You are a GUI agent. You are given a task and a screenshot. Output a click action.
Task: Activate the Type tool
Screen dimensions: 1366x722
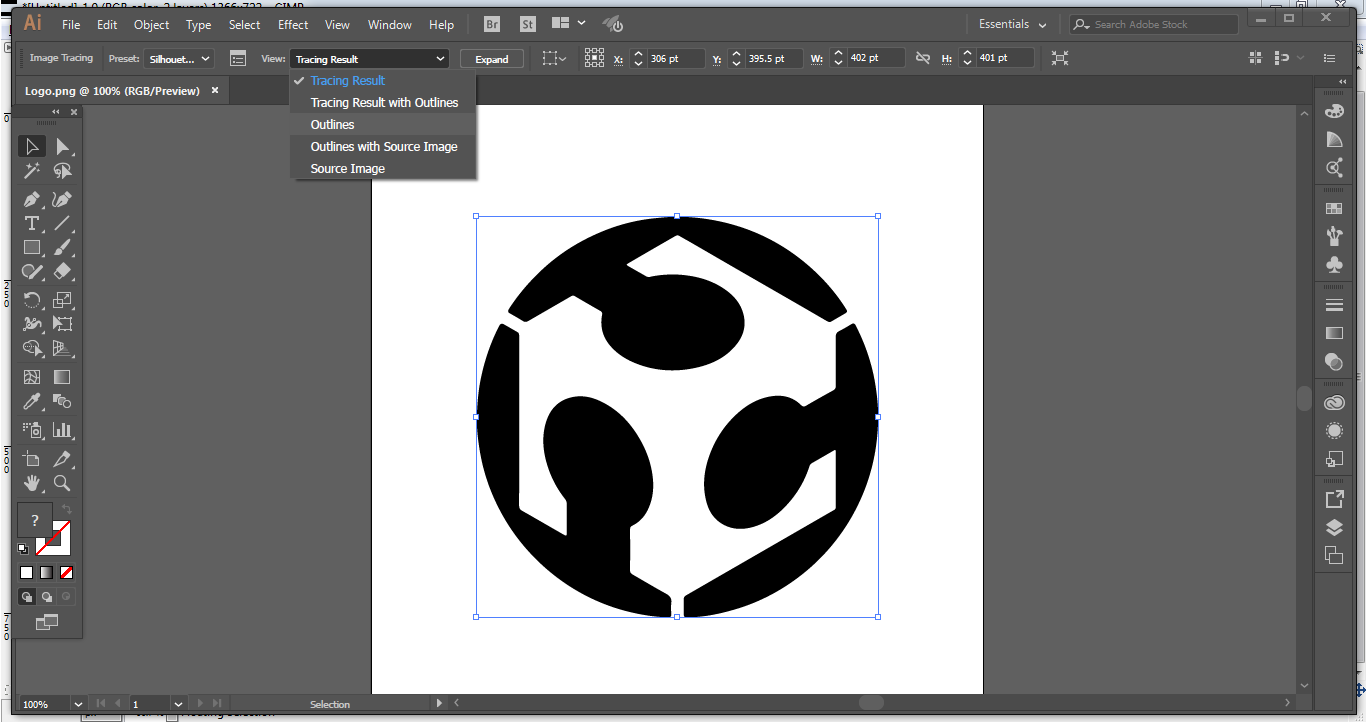32,223
